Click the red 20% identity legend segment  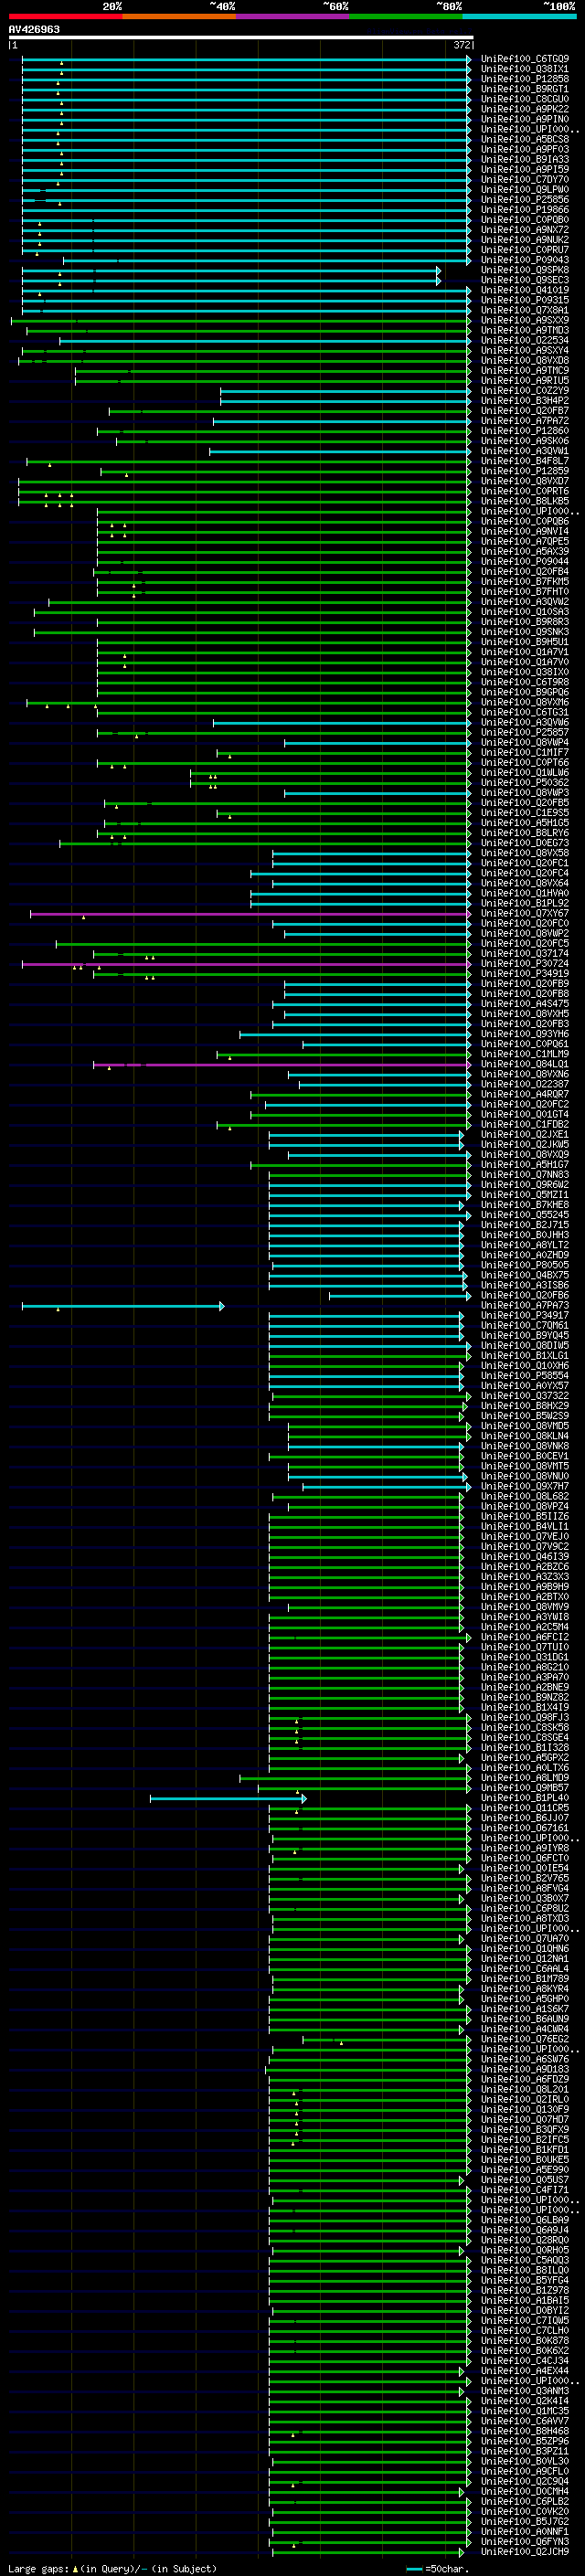[x=65, y=16]
